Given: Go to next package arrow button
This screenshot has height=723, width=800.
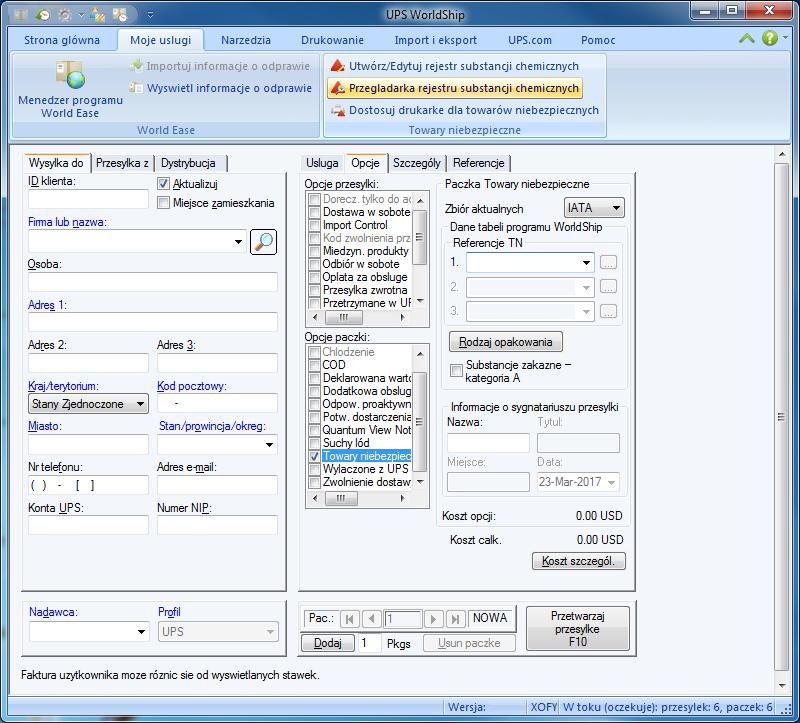Looking at the screenshot, I should (x=433, y=619).
